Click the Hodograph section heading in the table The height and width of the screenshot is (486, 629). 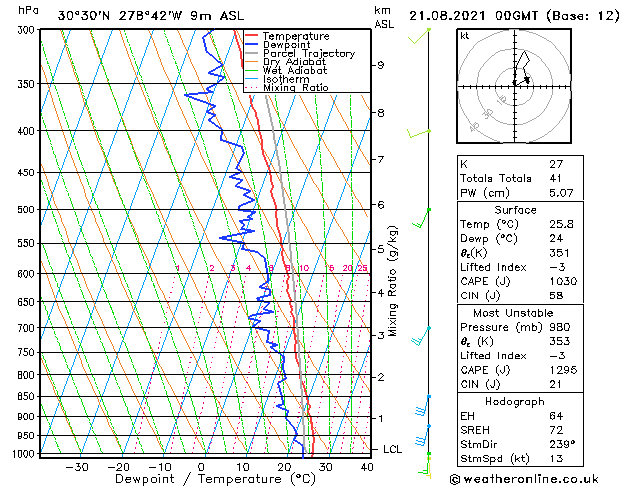click(x=515, y=401)
